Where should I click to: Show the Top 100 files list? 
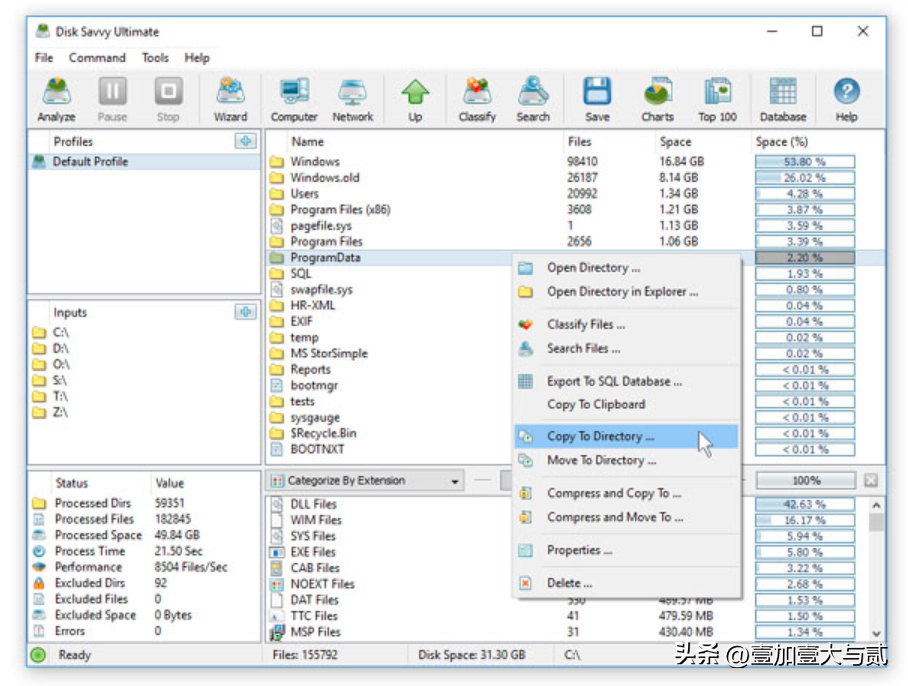point(717,100)
